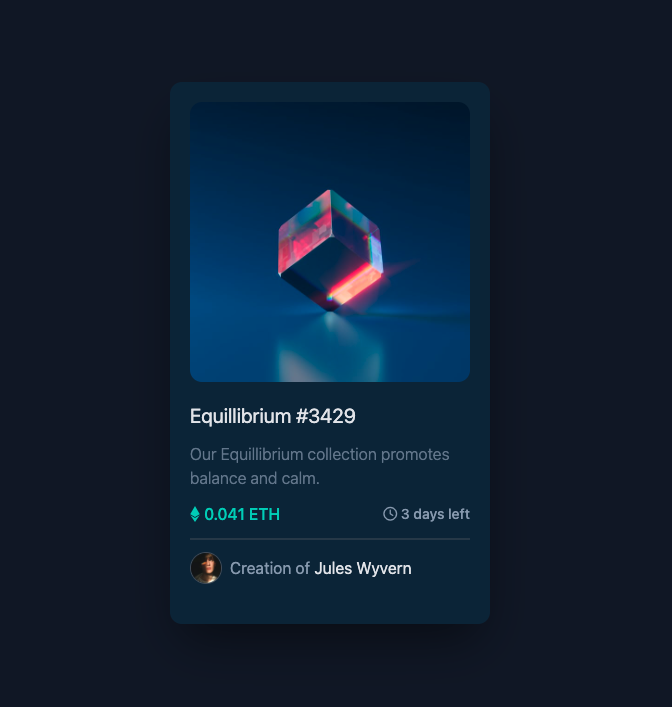
Task: Click the cube's reflection in the artwork
Action: coord(331,347)
